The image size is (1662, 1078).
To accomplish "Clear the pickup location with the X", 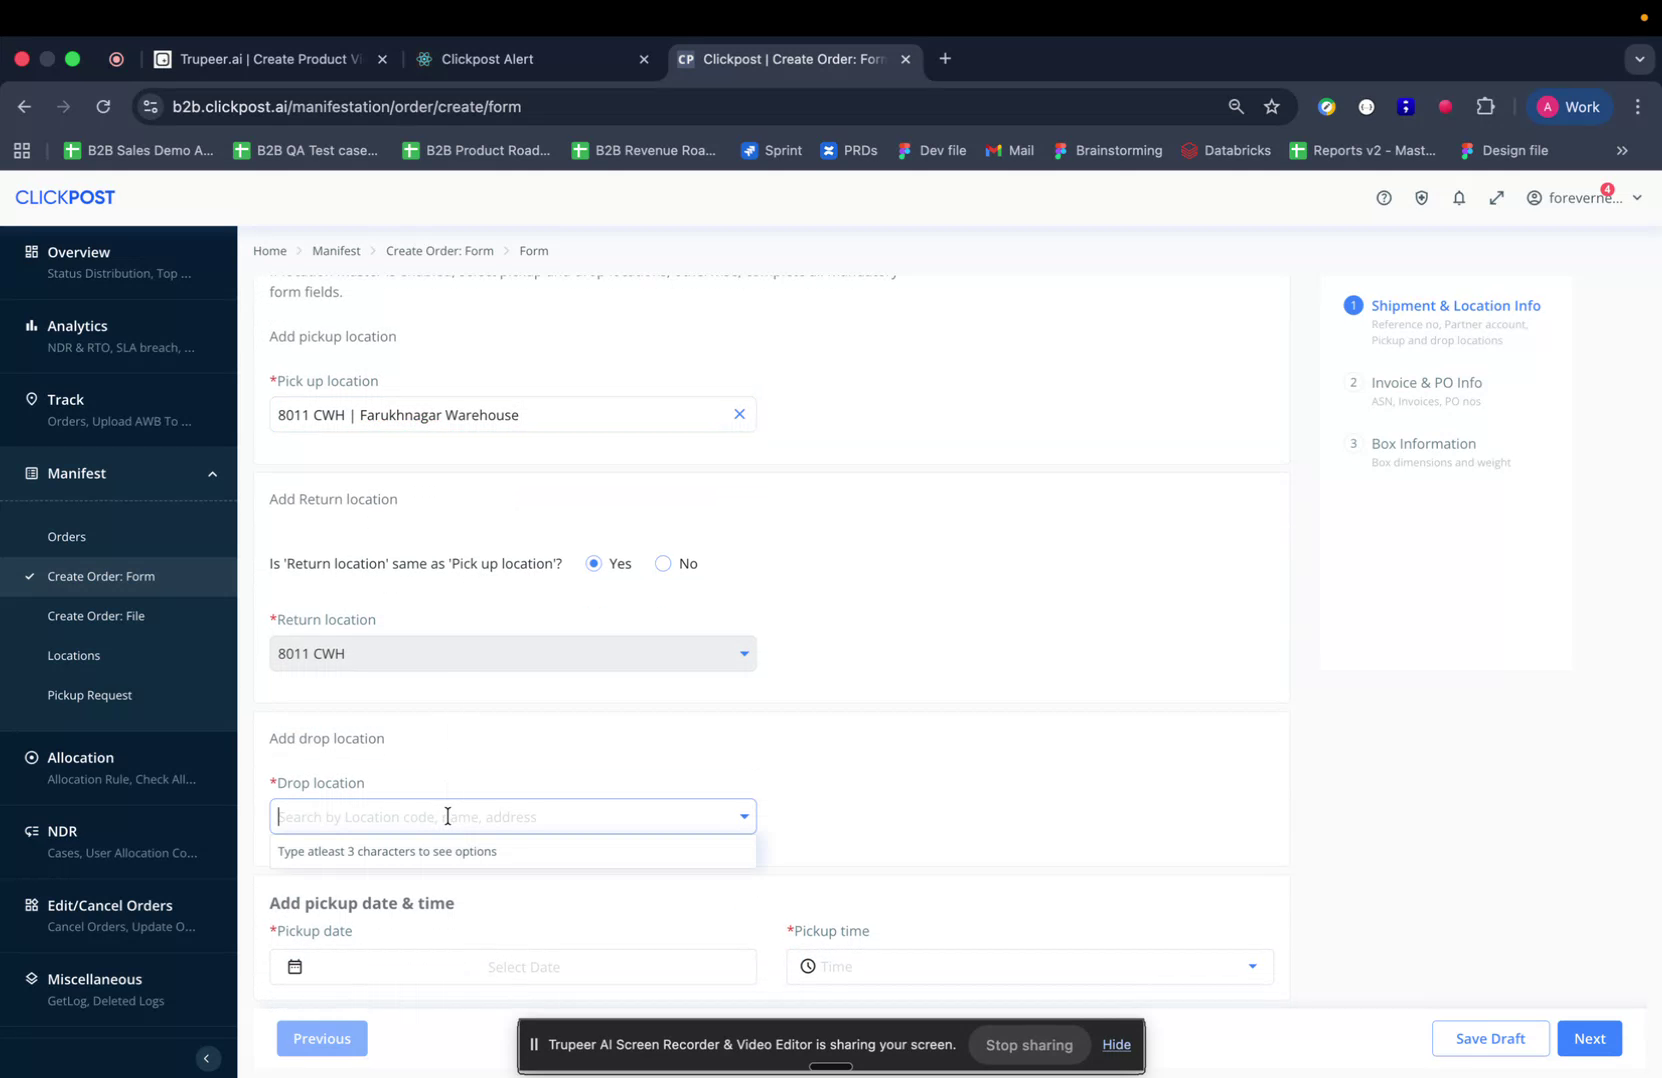I will [x=740, y=413].
